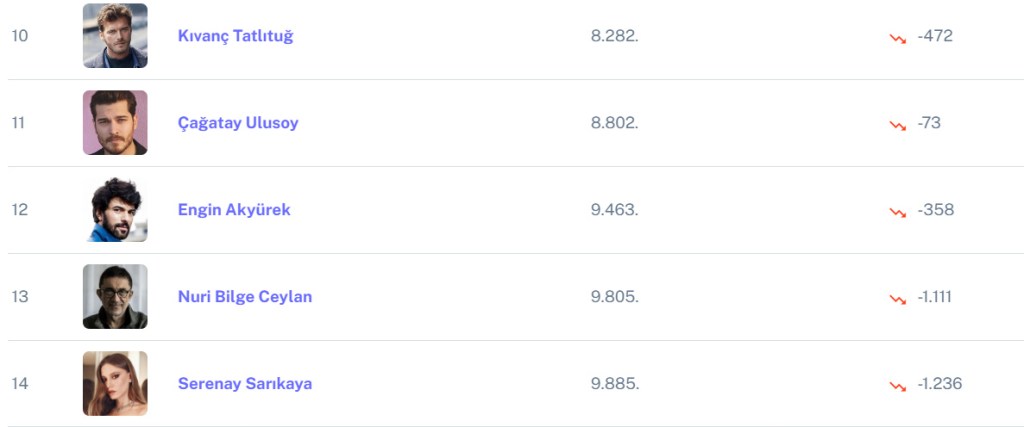Open the Engin Akyürek name link
This screenshot has height=427, width=1024.
coord(234,210)
